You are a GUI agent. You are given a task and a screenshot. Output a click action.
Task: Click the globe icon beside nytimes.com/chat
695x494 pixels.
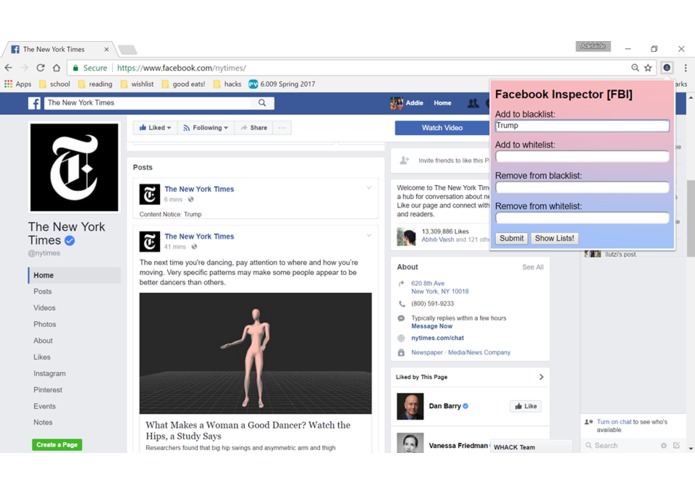click(401, 338)
